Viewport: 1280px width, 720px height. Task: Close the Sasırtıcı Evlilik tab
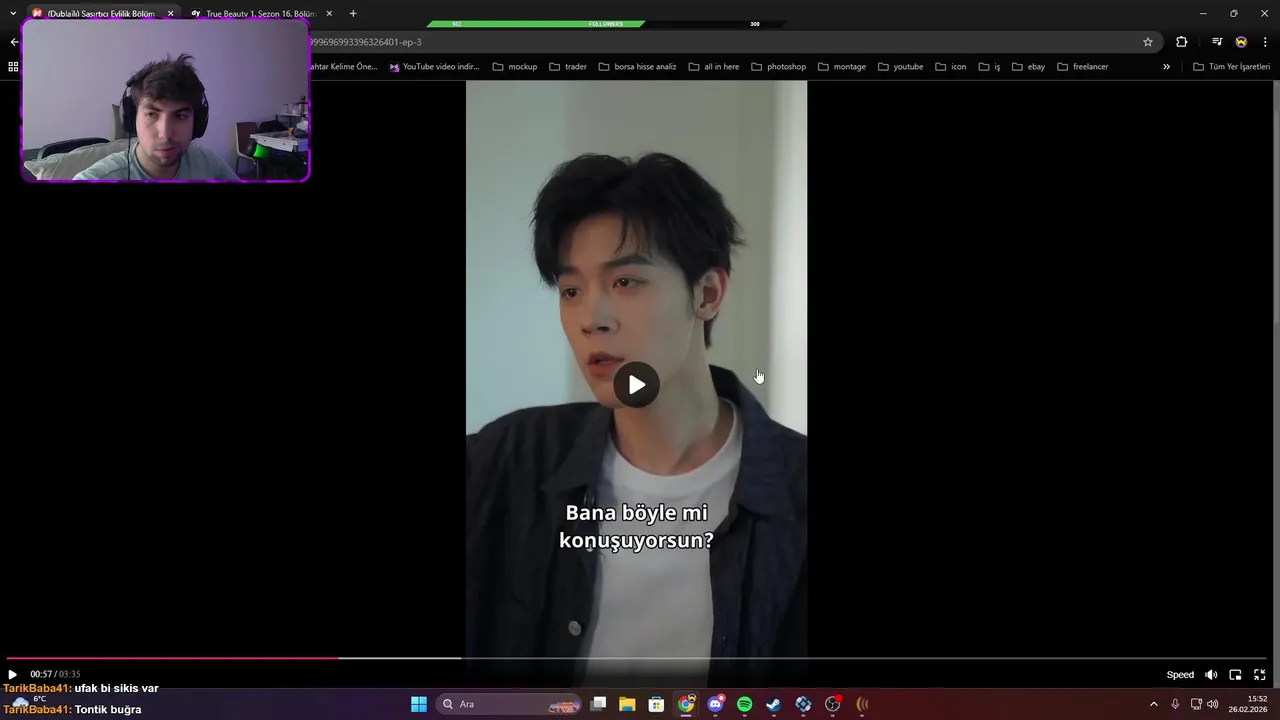(x=170, y=14)
